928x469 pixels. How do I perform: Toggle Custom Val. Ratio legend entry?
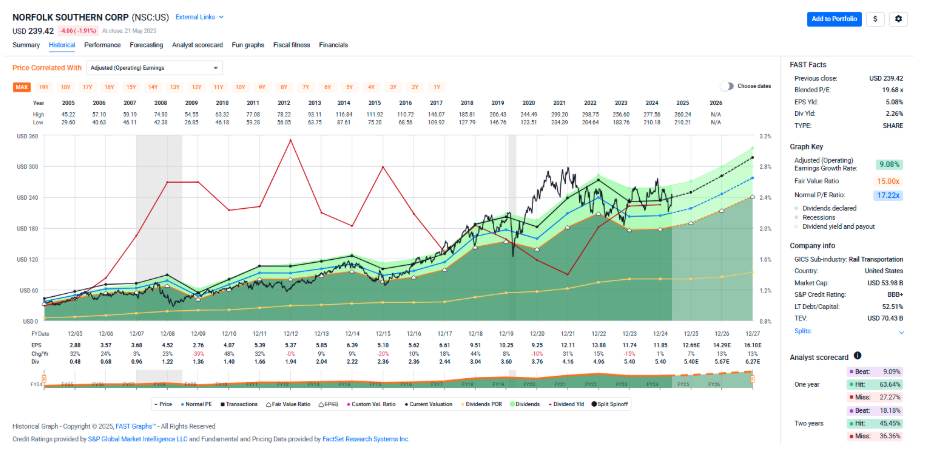click(x=370, y=404)
